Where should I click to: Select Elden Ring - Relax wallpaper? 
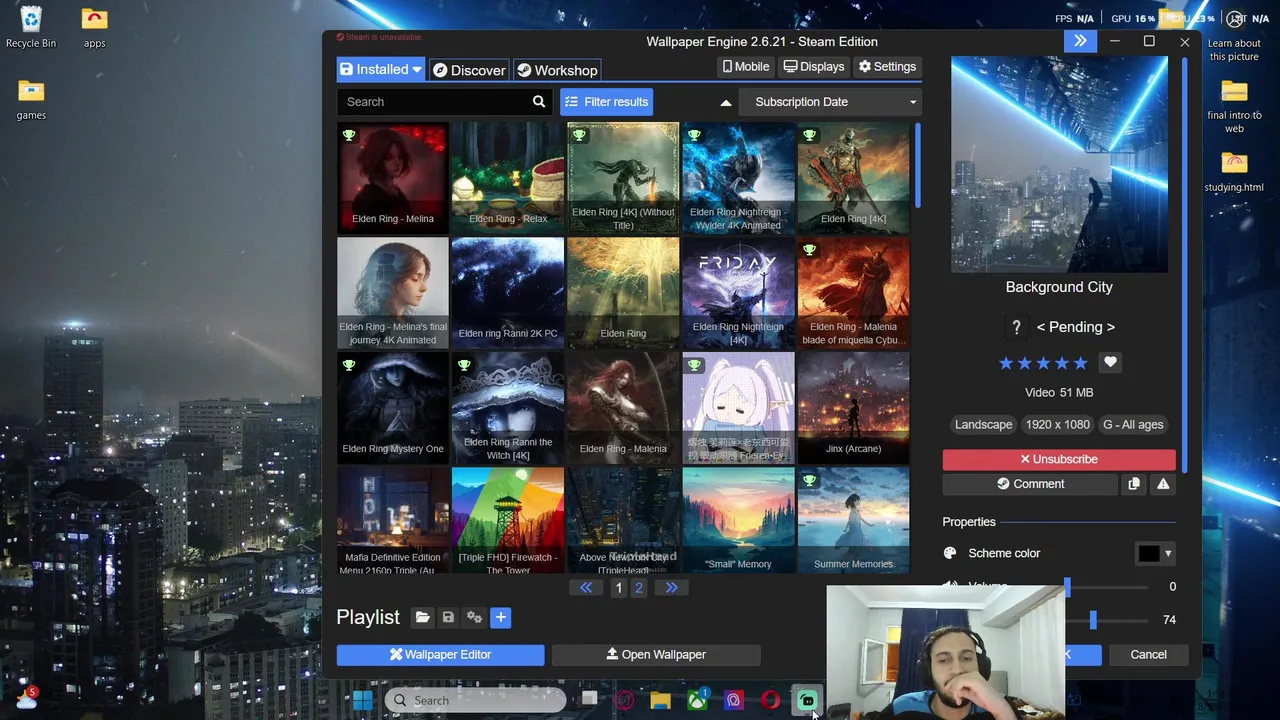508,177
